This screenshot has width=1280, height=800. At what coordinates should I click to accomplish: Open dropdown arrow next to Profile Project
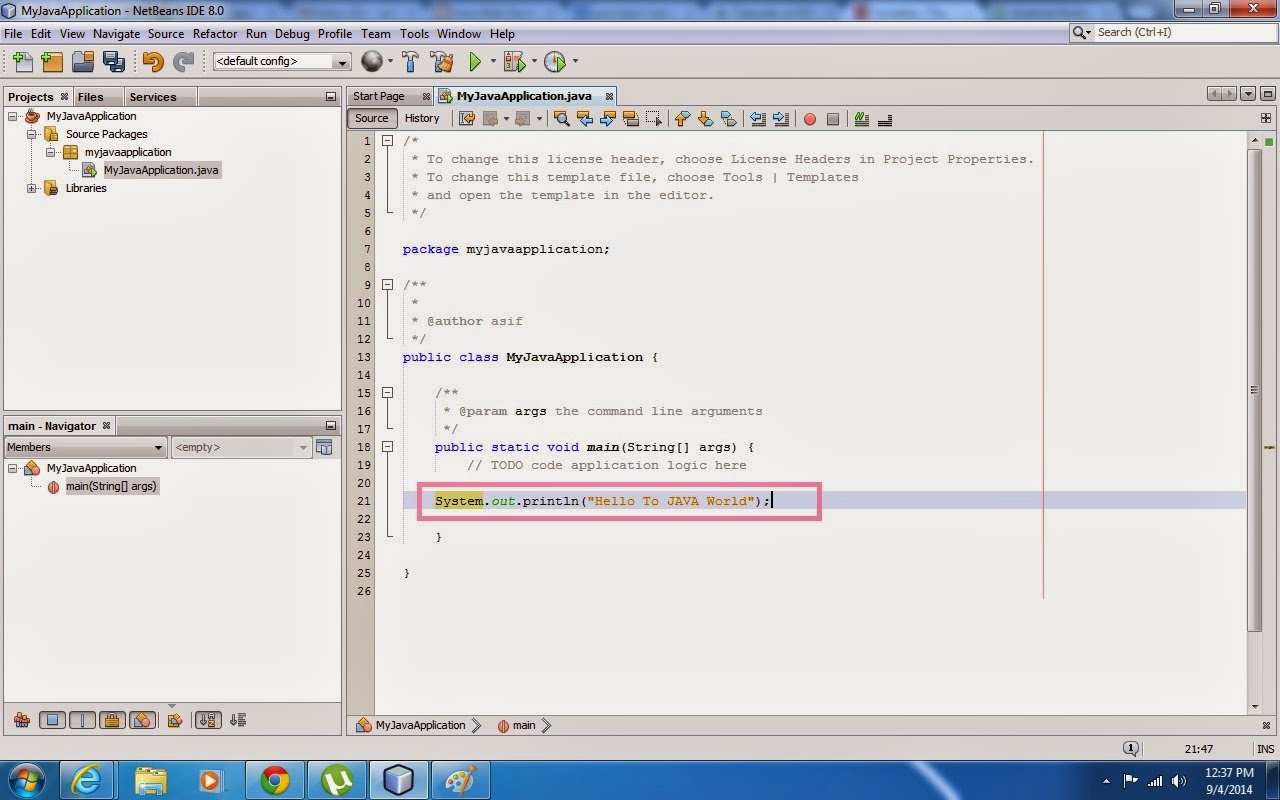pos(575,62)
